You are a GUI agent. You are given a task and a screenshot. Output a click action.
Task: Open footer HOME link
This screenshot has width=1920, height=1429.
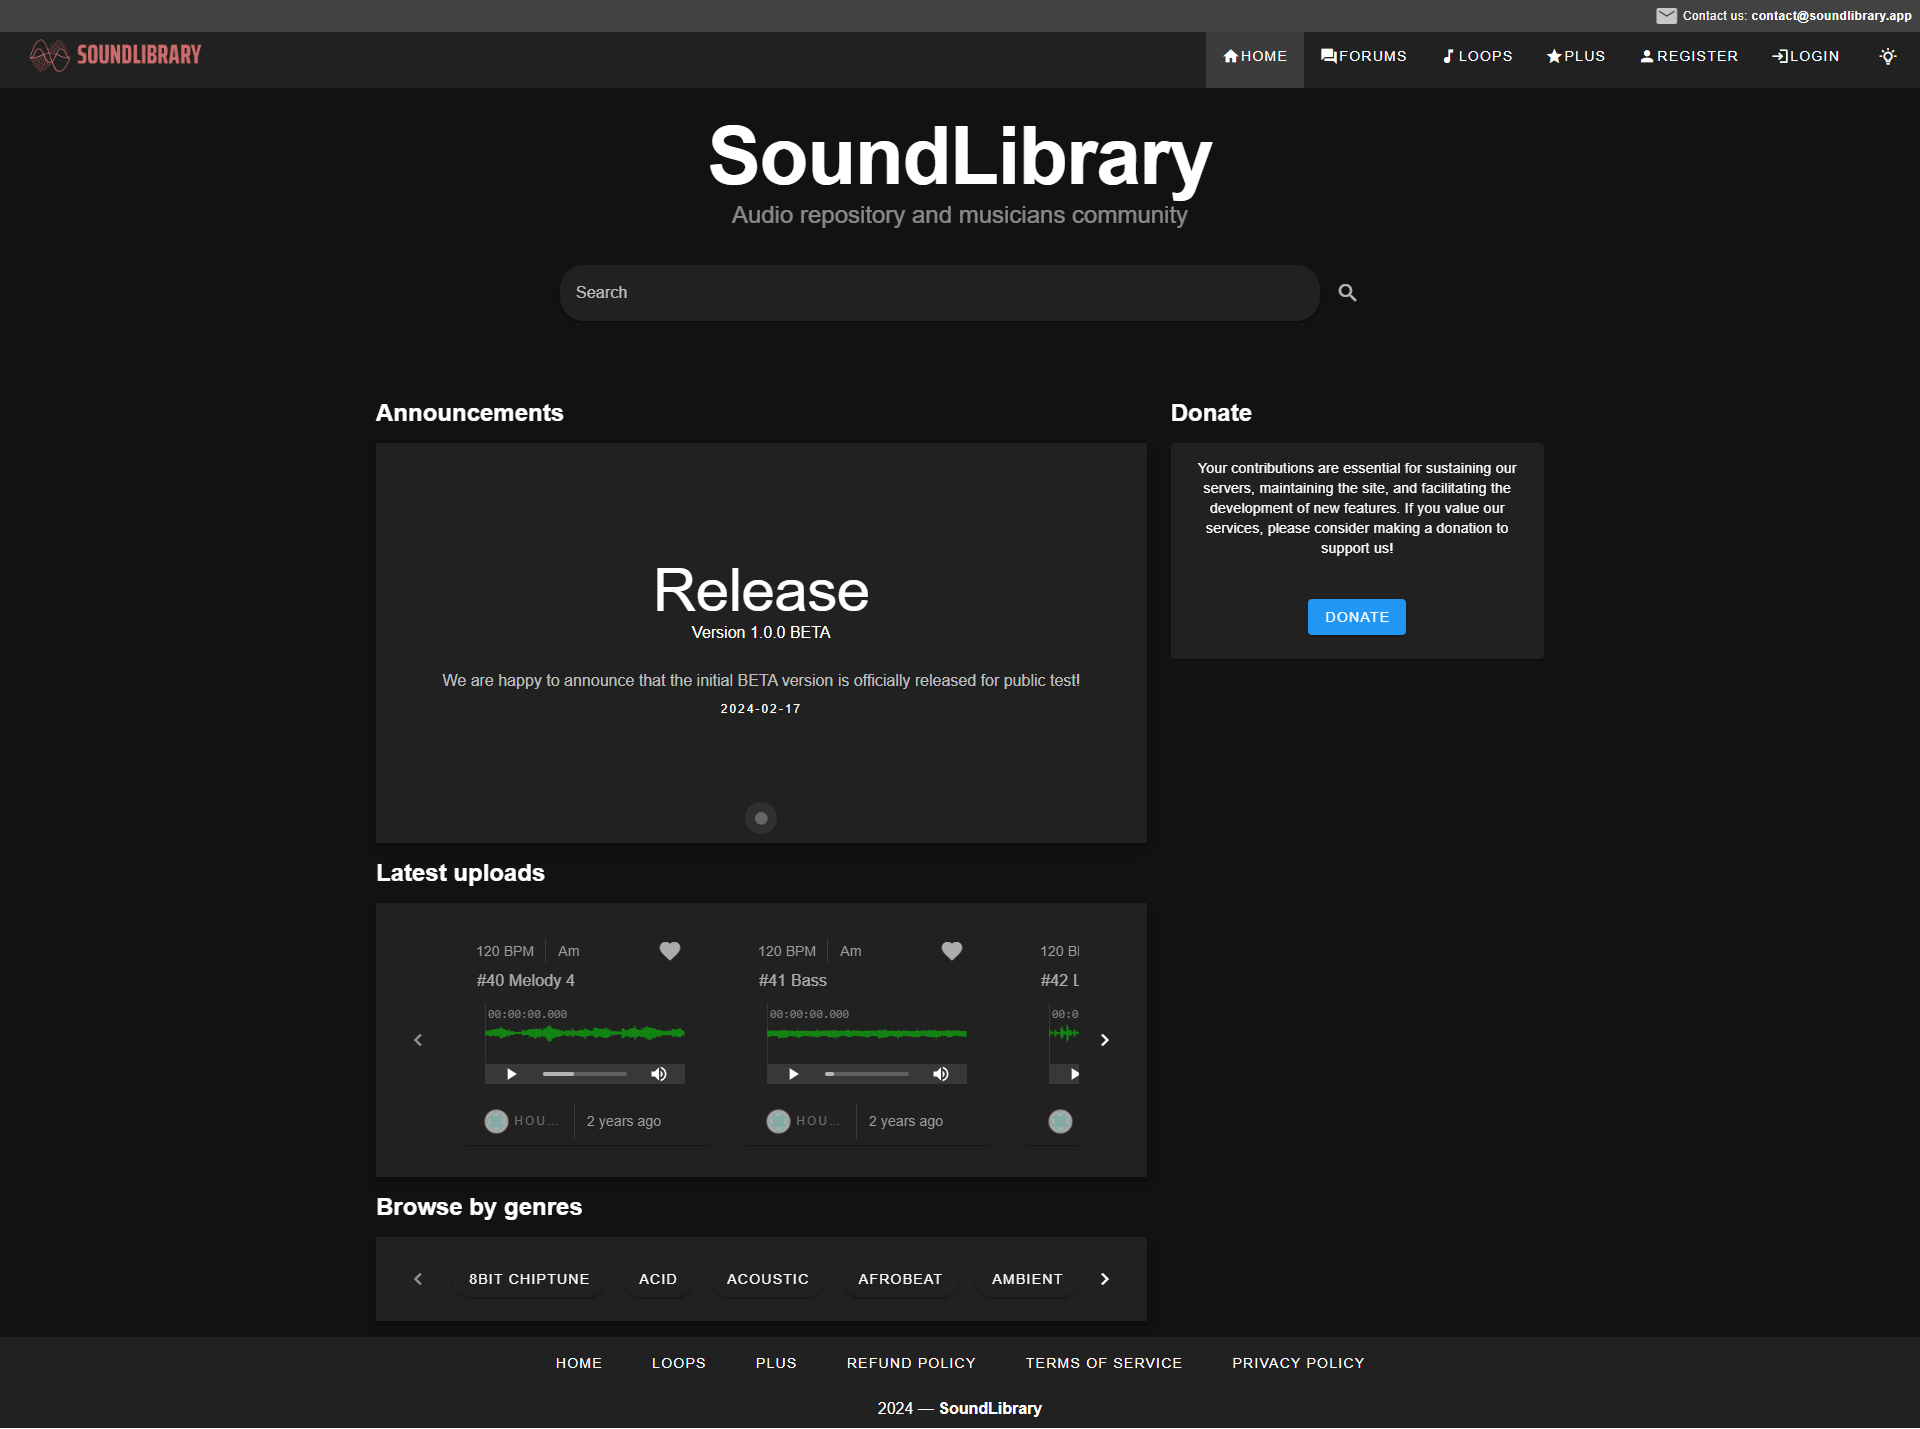tap(579, 1363)
